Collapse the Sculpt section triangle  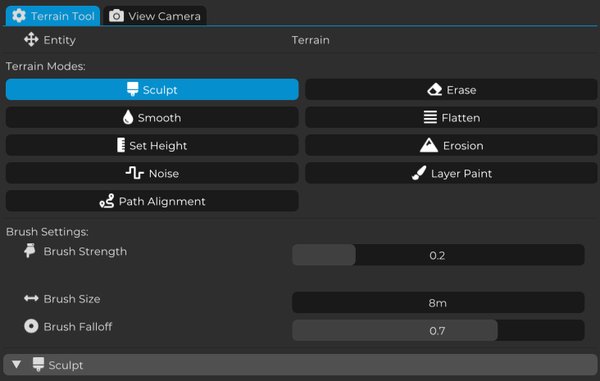pyautogui.click(x=16, y=364)
